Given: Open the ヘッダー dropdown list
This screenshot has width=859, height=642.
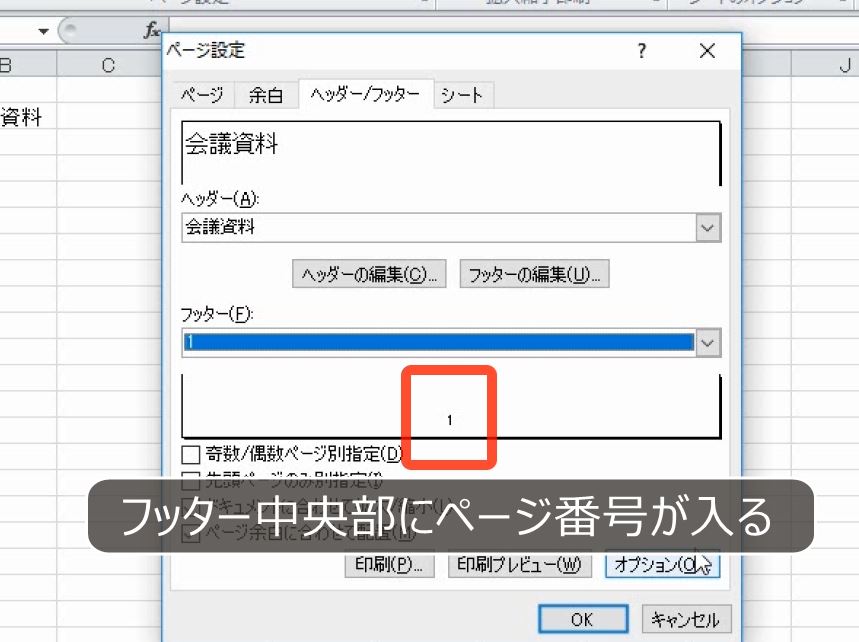Looking at the screenshot, I should click(x=707, y=227).
